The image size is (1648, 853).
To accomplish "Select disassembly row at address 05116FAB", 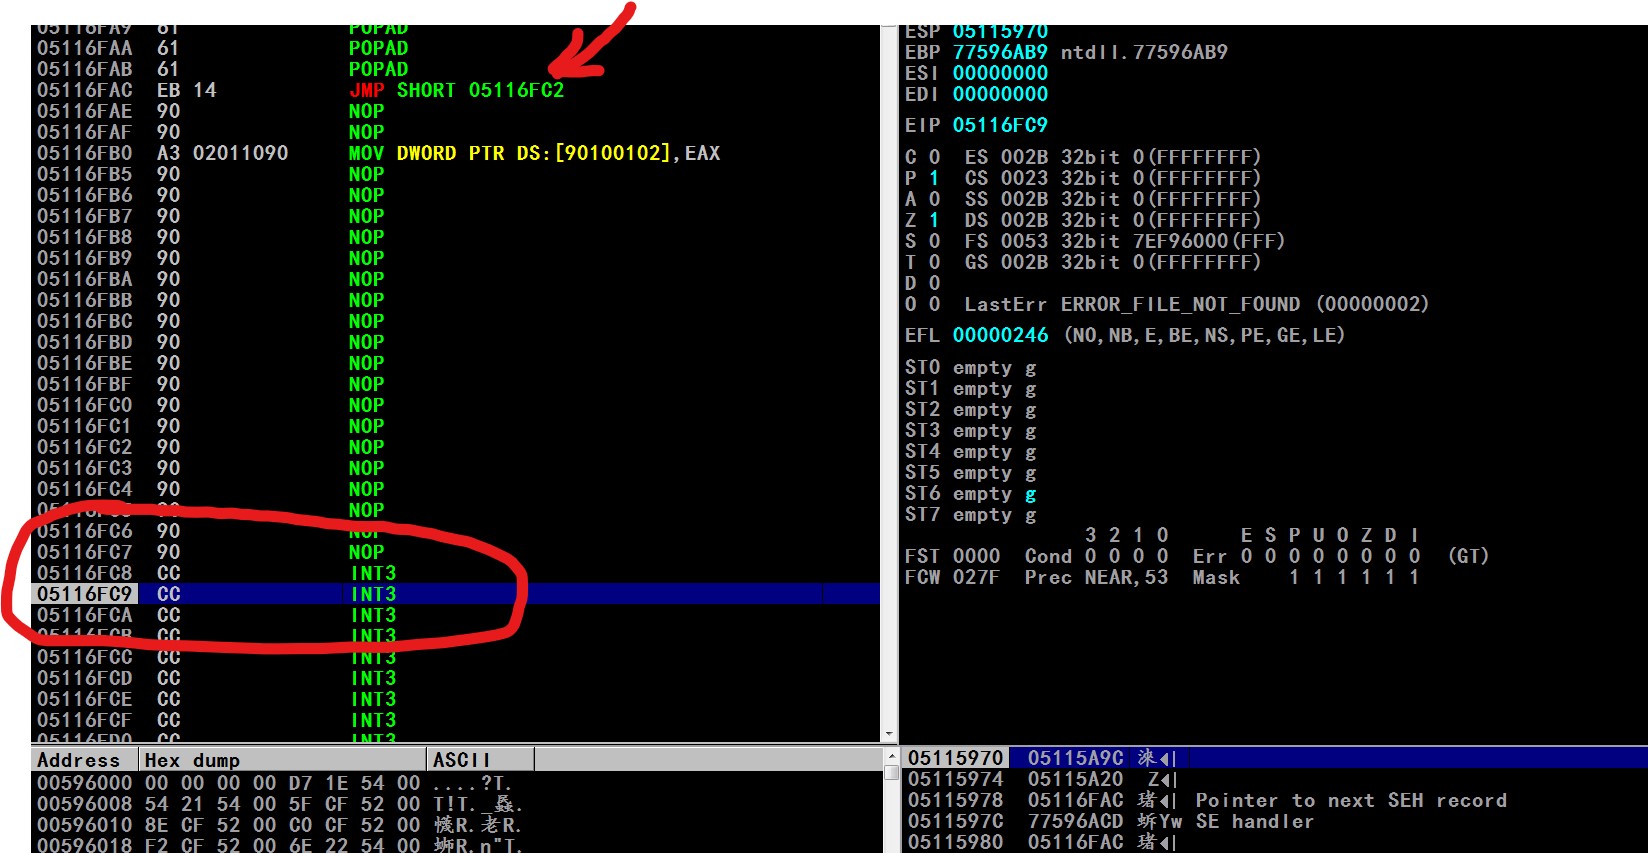I will (x=456, y=69).
